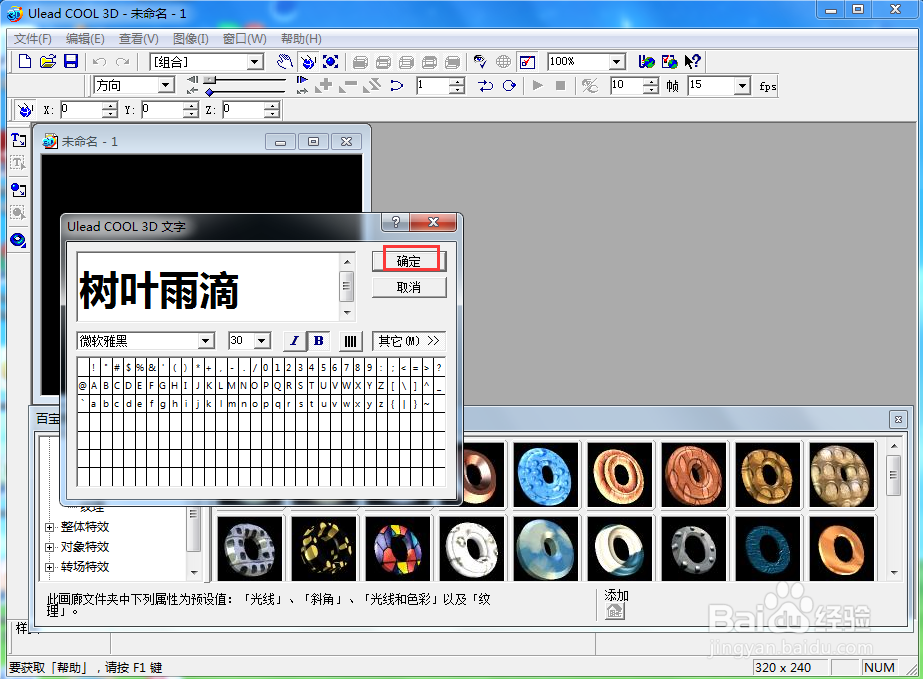923x679 pixels.
Task: Open the 方向 property dropdown
Action: point(167,85)
